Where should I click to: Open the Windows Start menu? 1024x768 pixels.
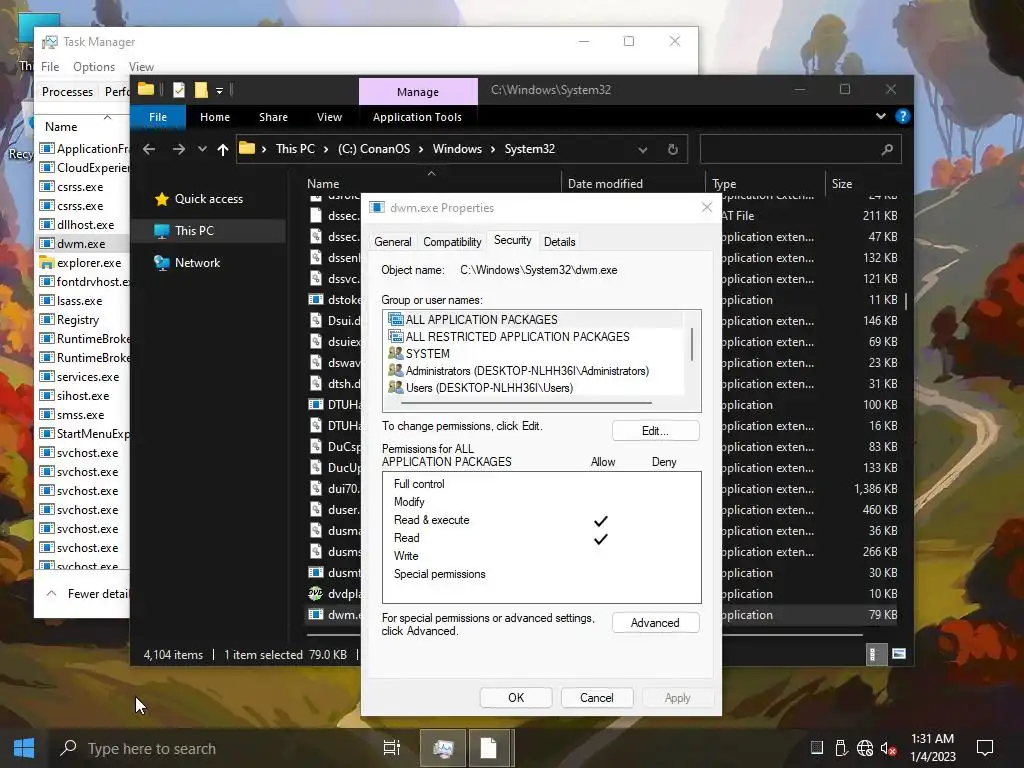coord(24,748)
